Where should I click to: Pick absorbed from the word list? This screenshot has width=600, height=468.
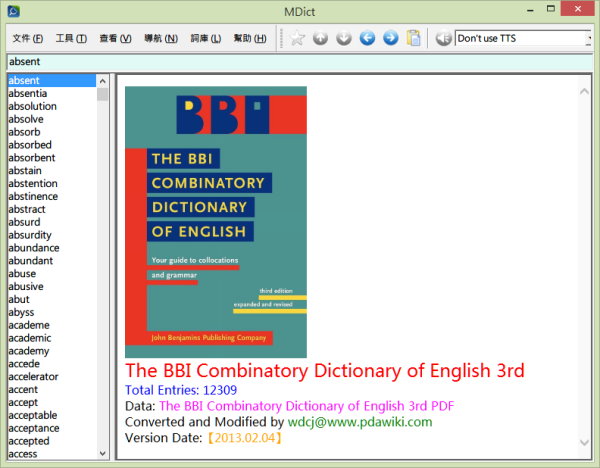[30, 145]
